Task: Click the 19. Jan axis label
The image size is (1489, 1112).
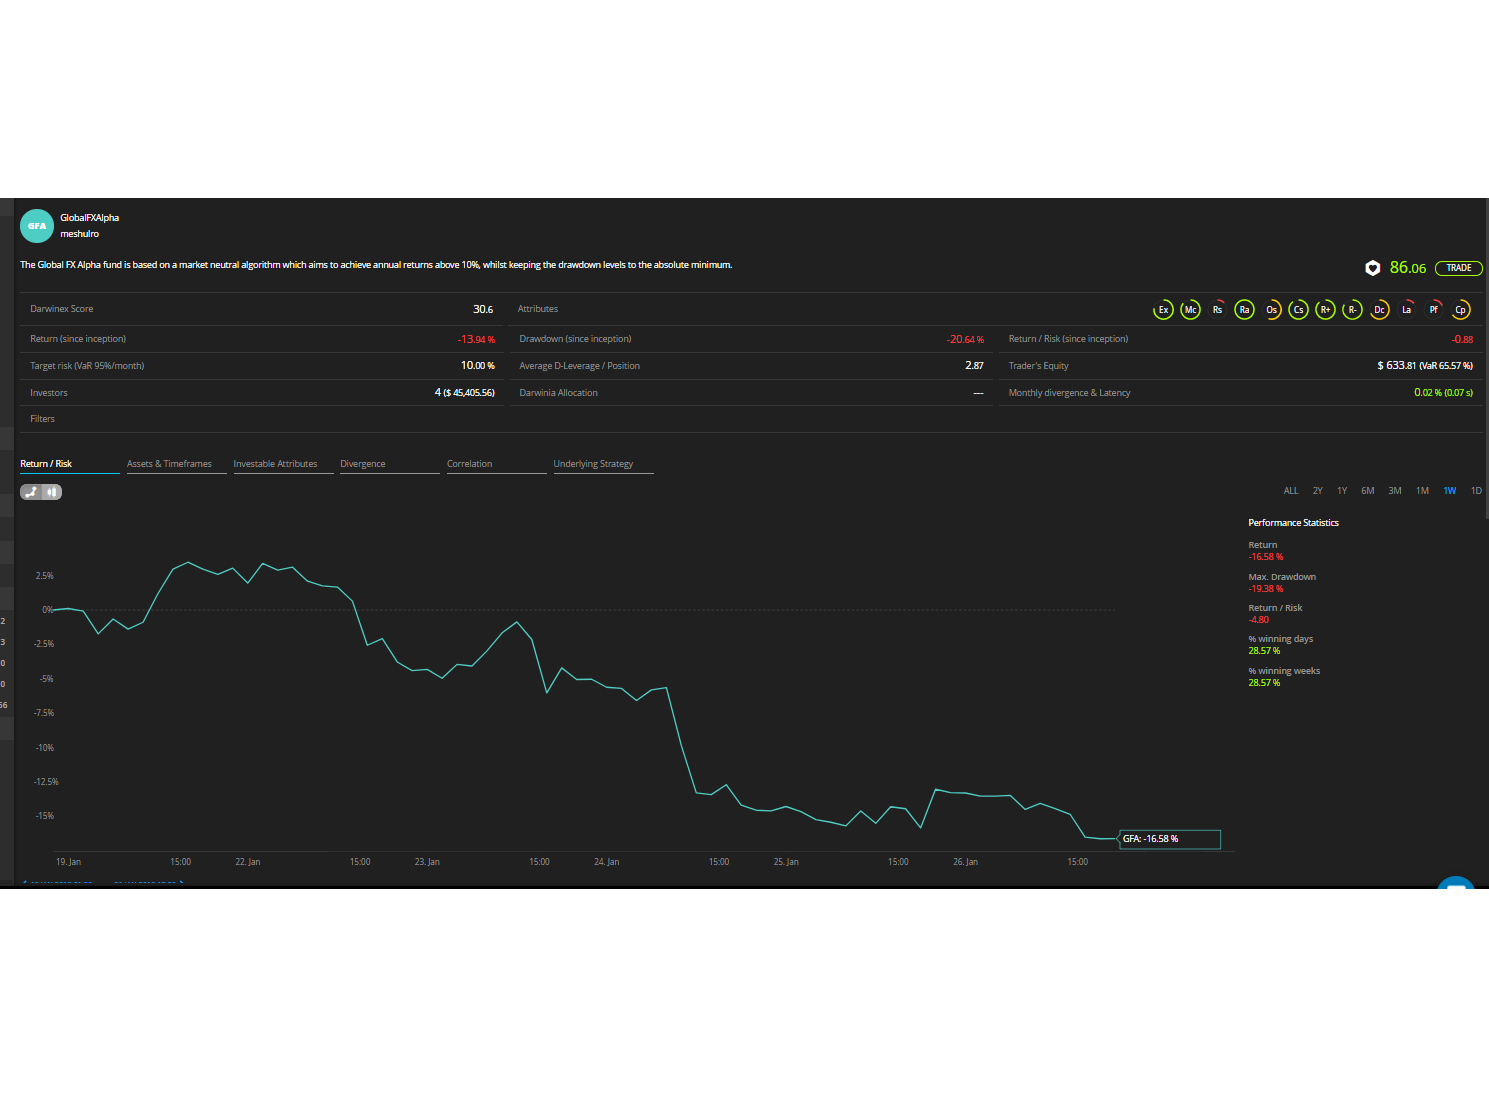Action: click(68, 862)
